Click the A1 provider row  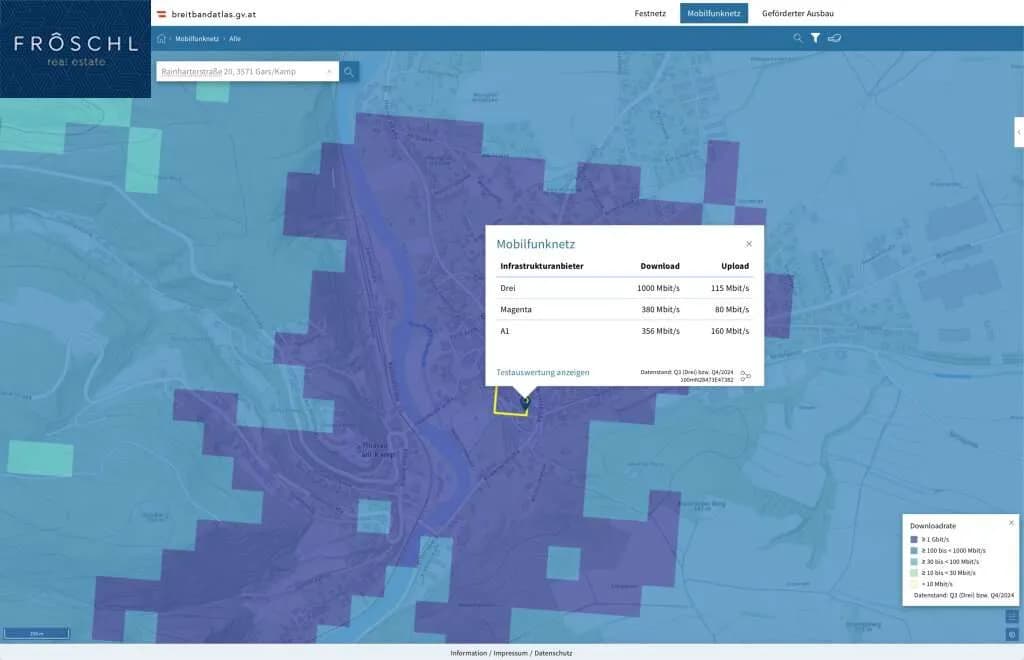pyautogui.click(x=624, y=331)
